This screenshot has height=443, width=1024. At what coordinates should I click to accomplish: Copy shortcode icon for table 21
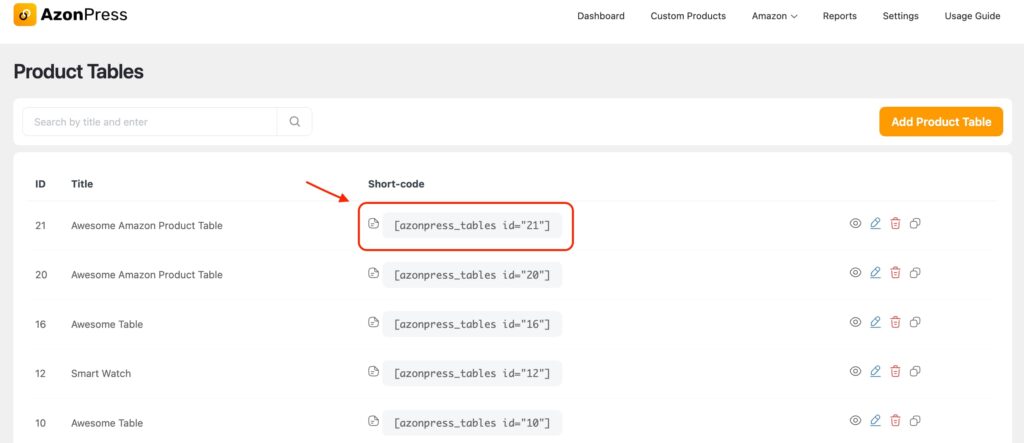(x=374, y=223)
